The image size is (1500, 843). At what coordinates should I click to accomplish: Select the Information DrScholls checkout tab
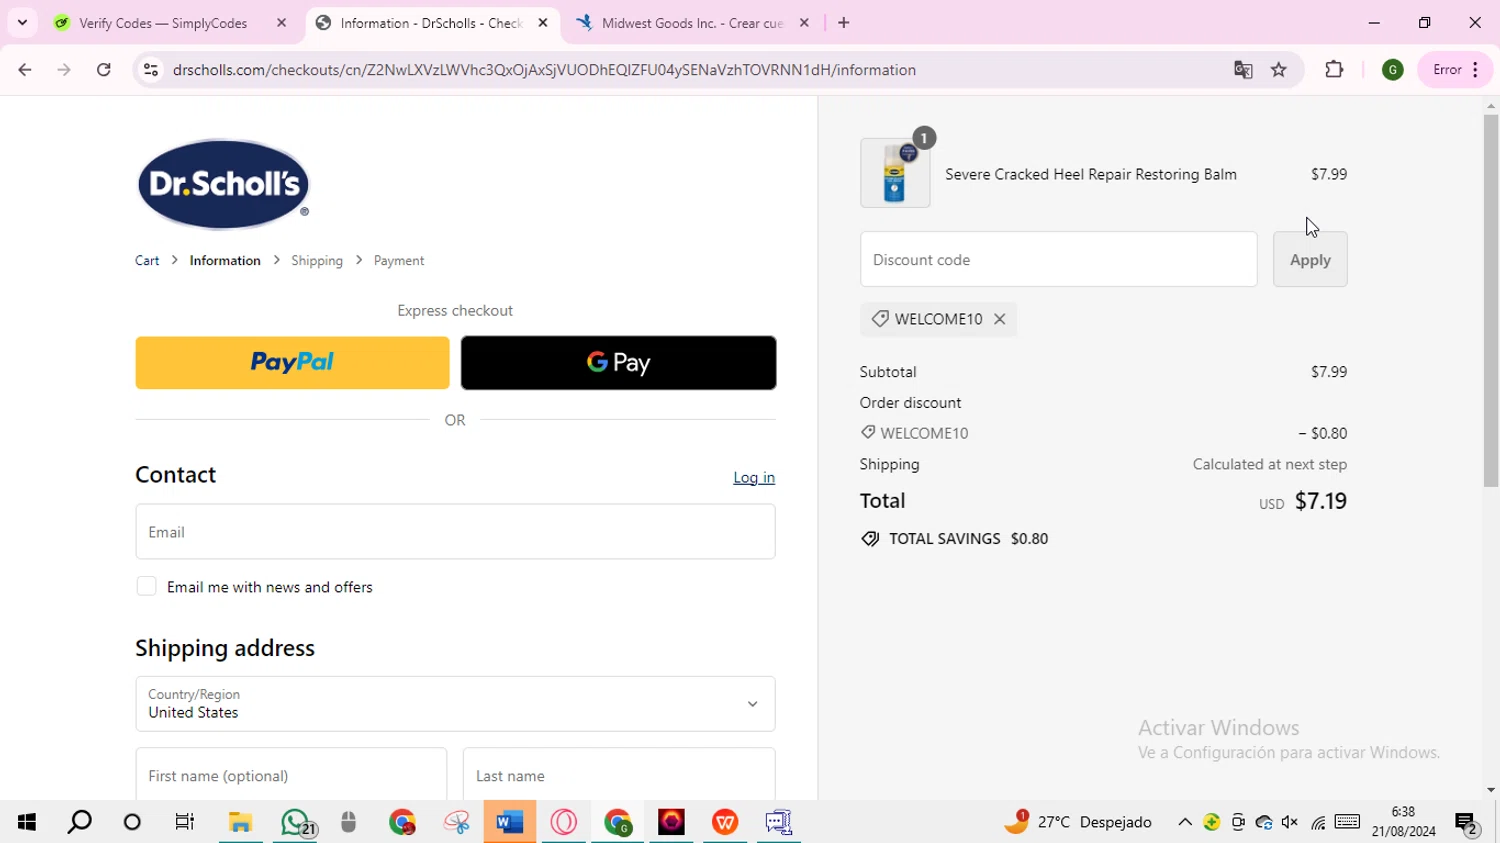pos(430,23)
